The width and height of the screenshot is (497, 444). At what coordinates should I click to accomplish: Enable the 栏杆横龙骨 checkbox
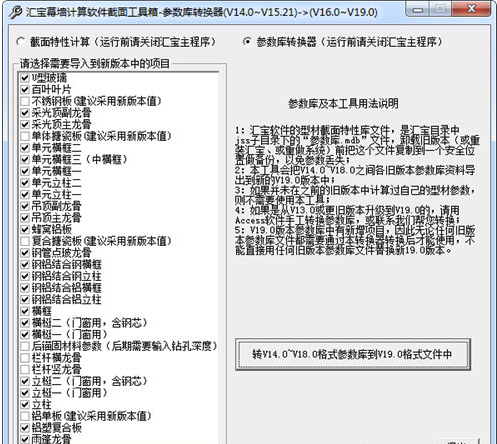point(25,358)
